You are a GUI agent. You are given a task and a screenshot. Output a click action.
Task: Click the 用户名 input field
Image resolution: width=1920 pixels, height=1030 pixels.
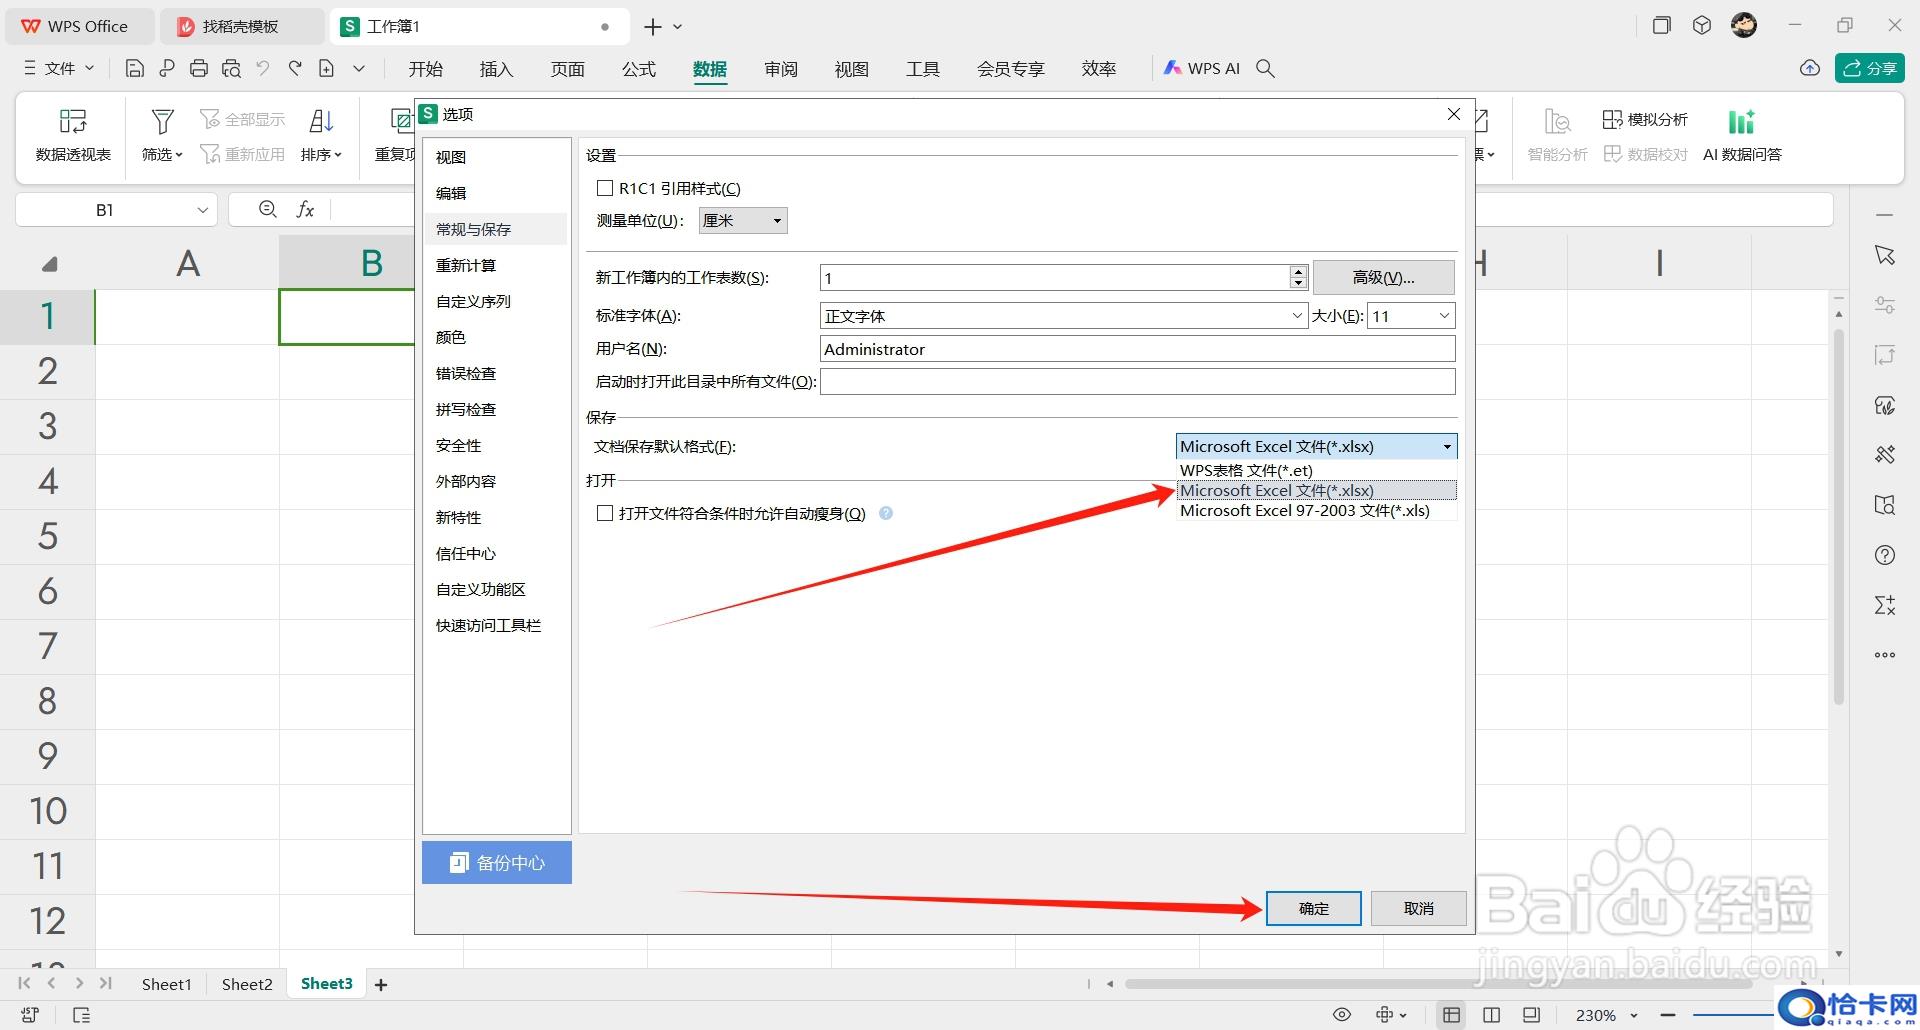click(1137, 349)
